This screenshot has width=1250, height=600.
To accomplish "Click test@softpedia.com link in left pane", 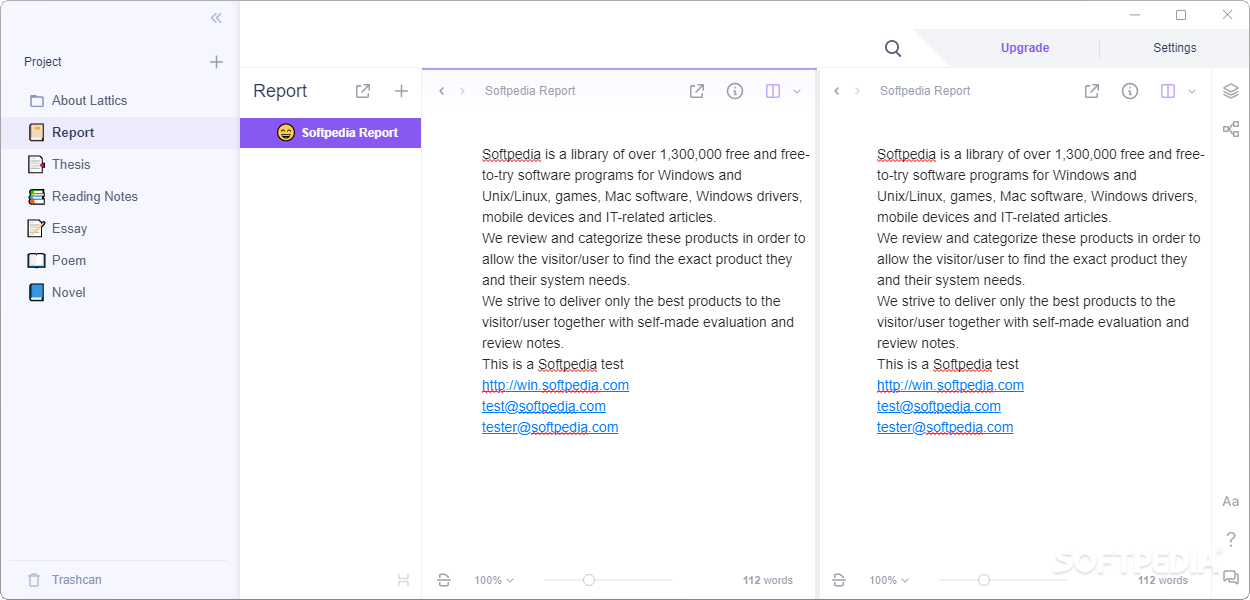I will 544,406.
